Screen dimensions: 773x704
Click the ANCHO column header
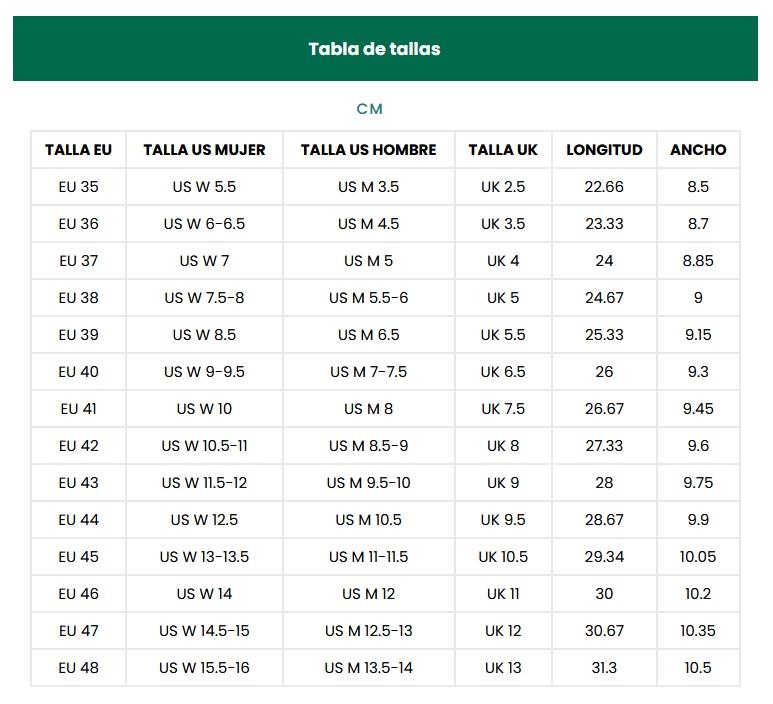[x=698, y=150]
